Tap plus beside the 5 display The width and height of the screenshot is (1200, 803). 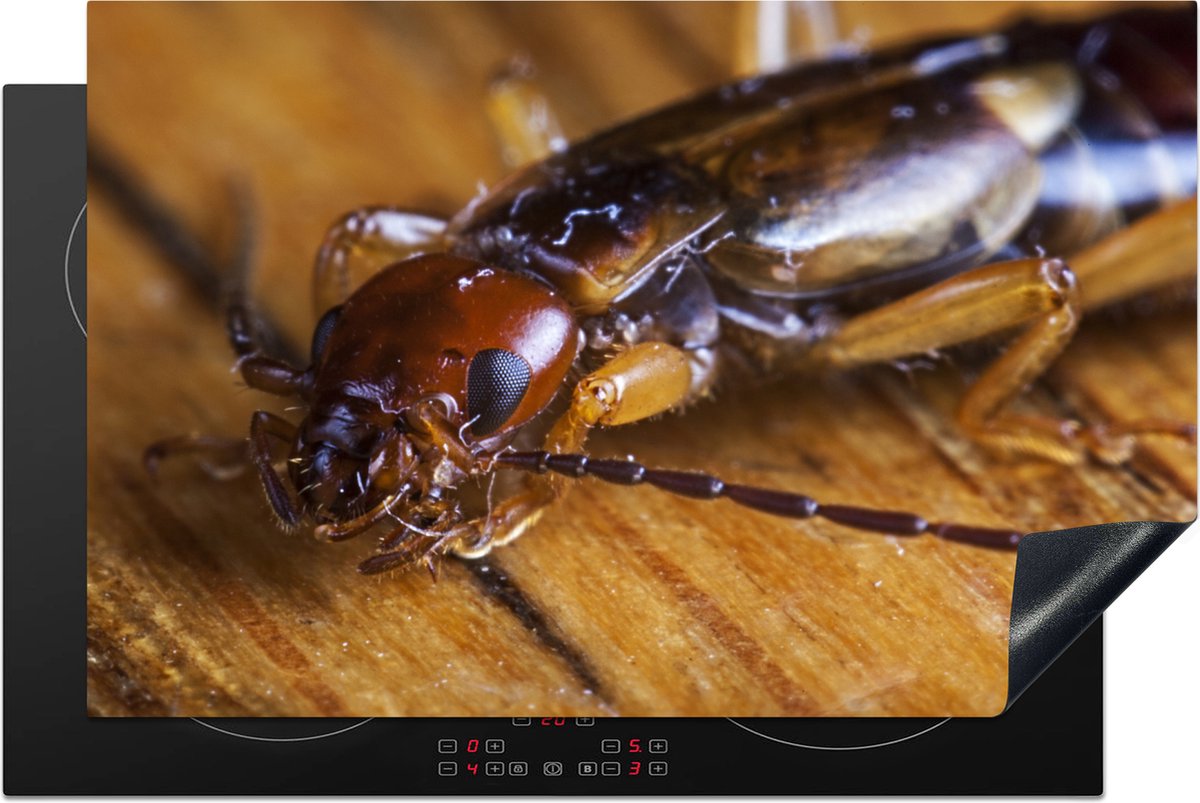tap(658, 746)
